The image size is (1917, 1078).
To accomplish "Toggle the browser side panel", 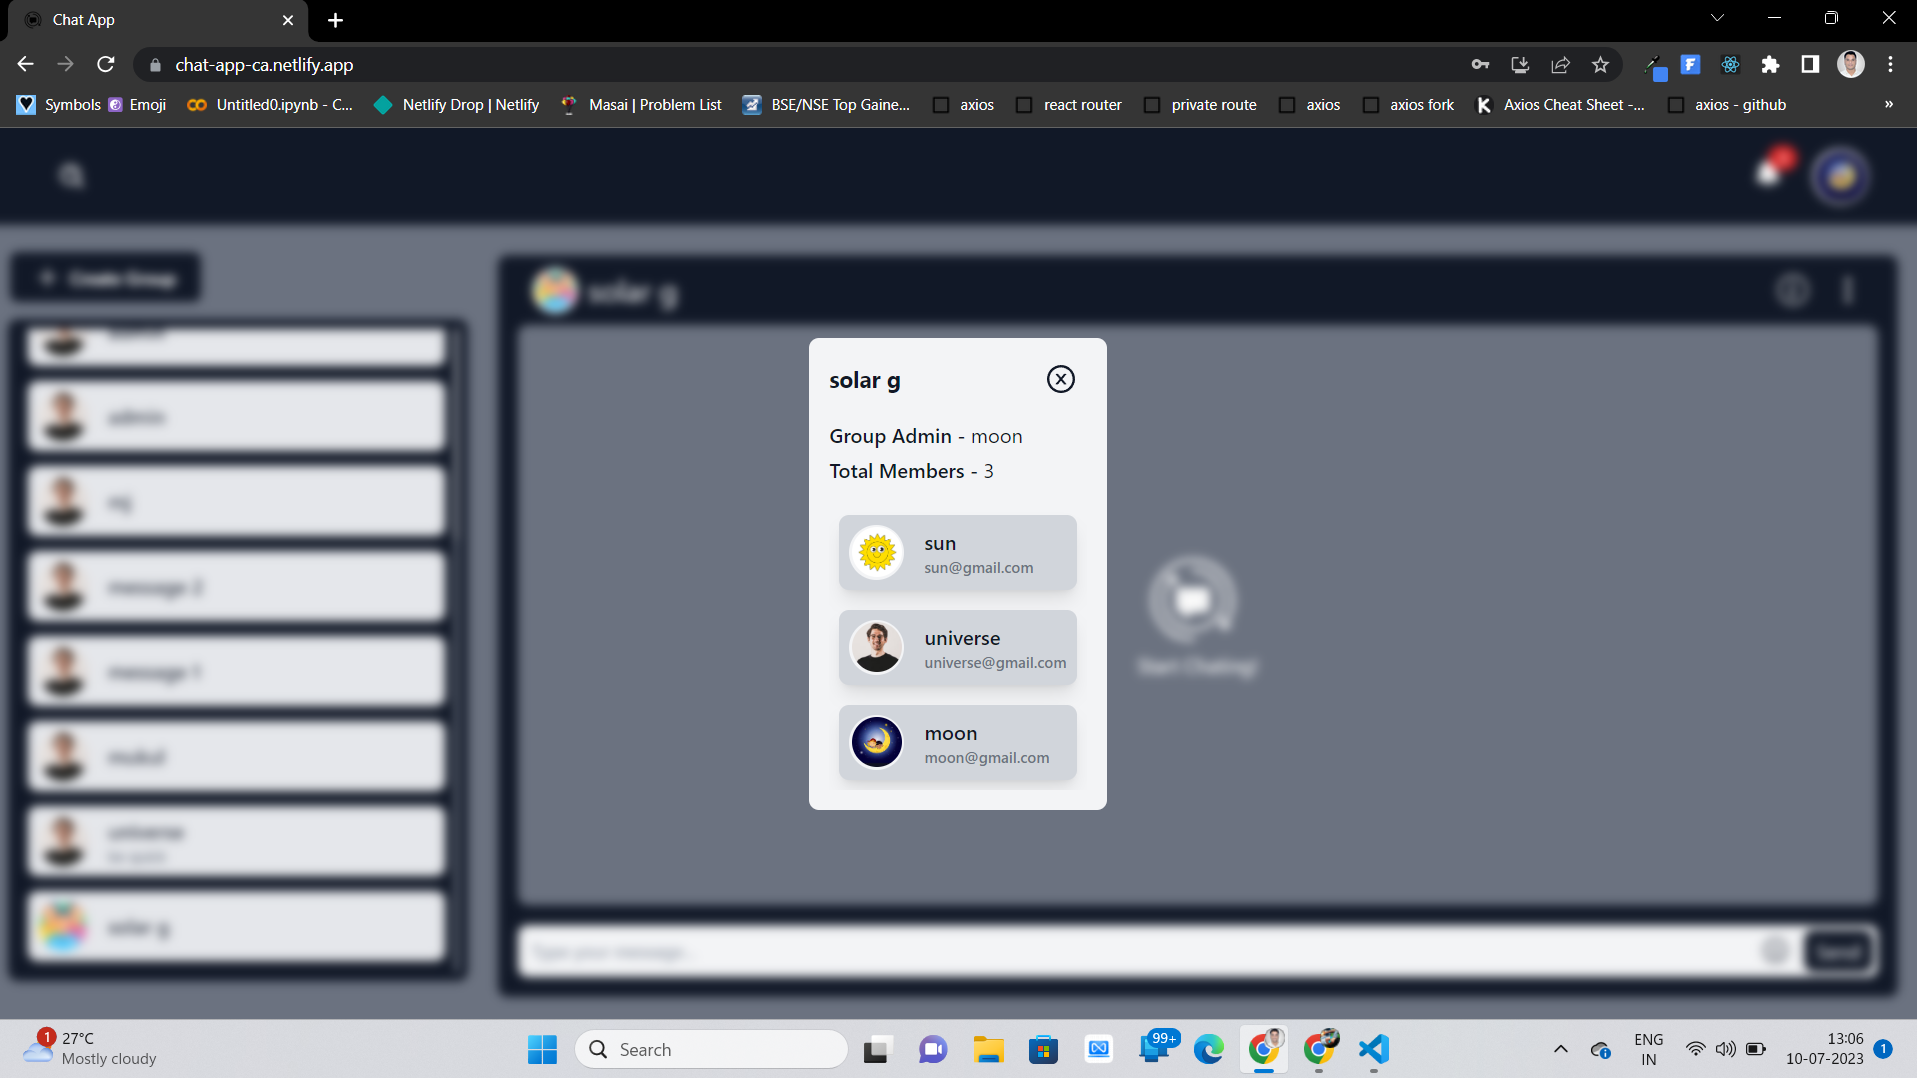I will pos(1810,65).
